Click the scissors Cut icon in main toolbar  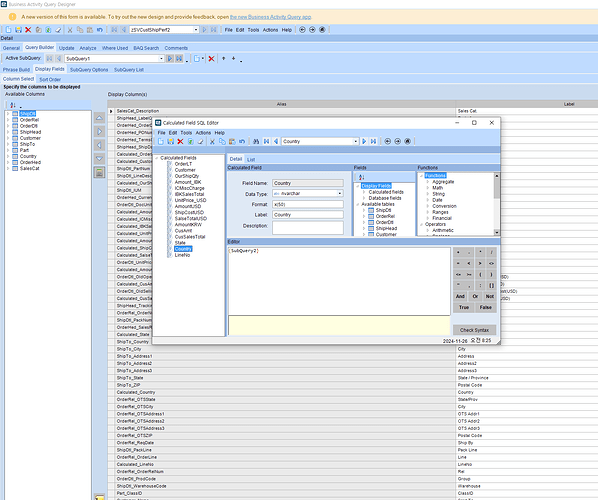click(70, 30)
